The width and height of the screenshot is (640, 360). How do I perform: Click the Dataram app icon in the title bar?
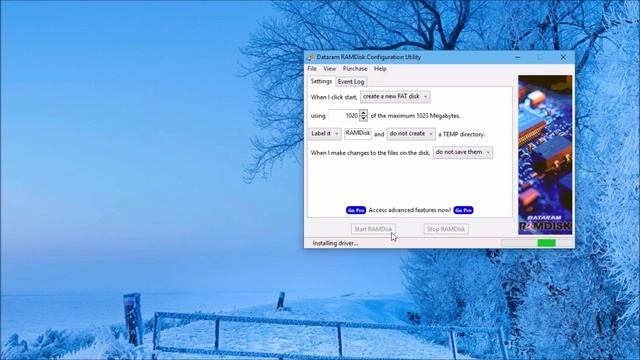(x=311, y=57)
